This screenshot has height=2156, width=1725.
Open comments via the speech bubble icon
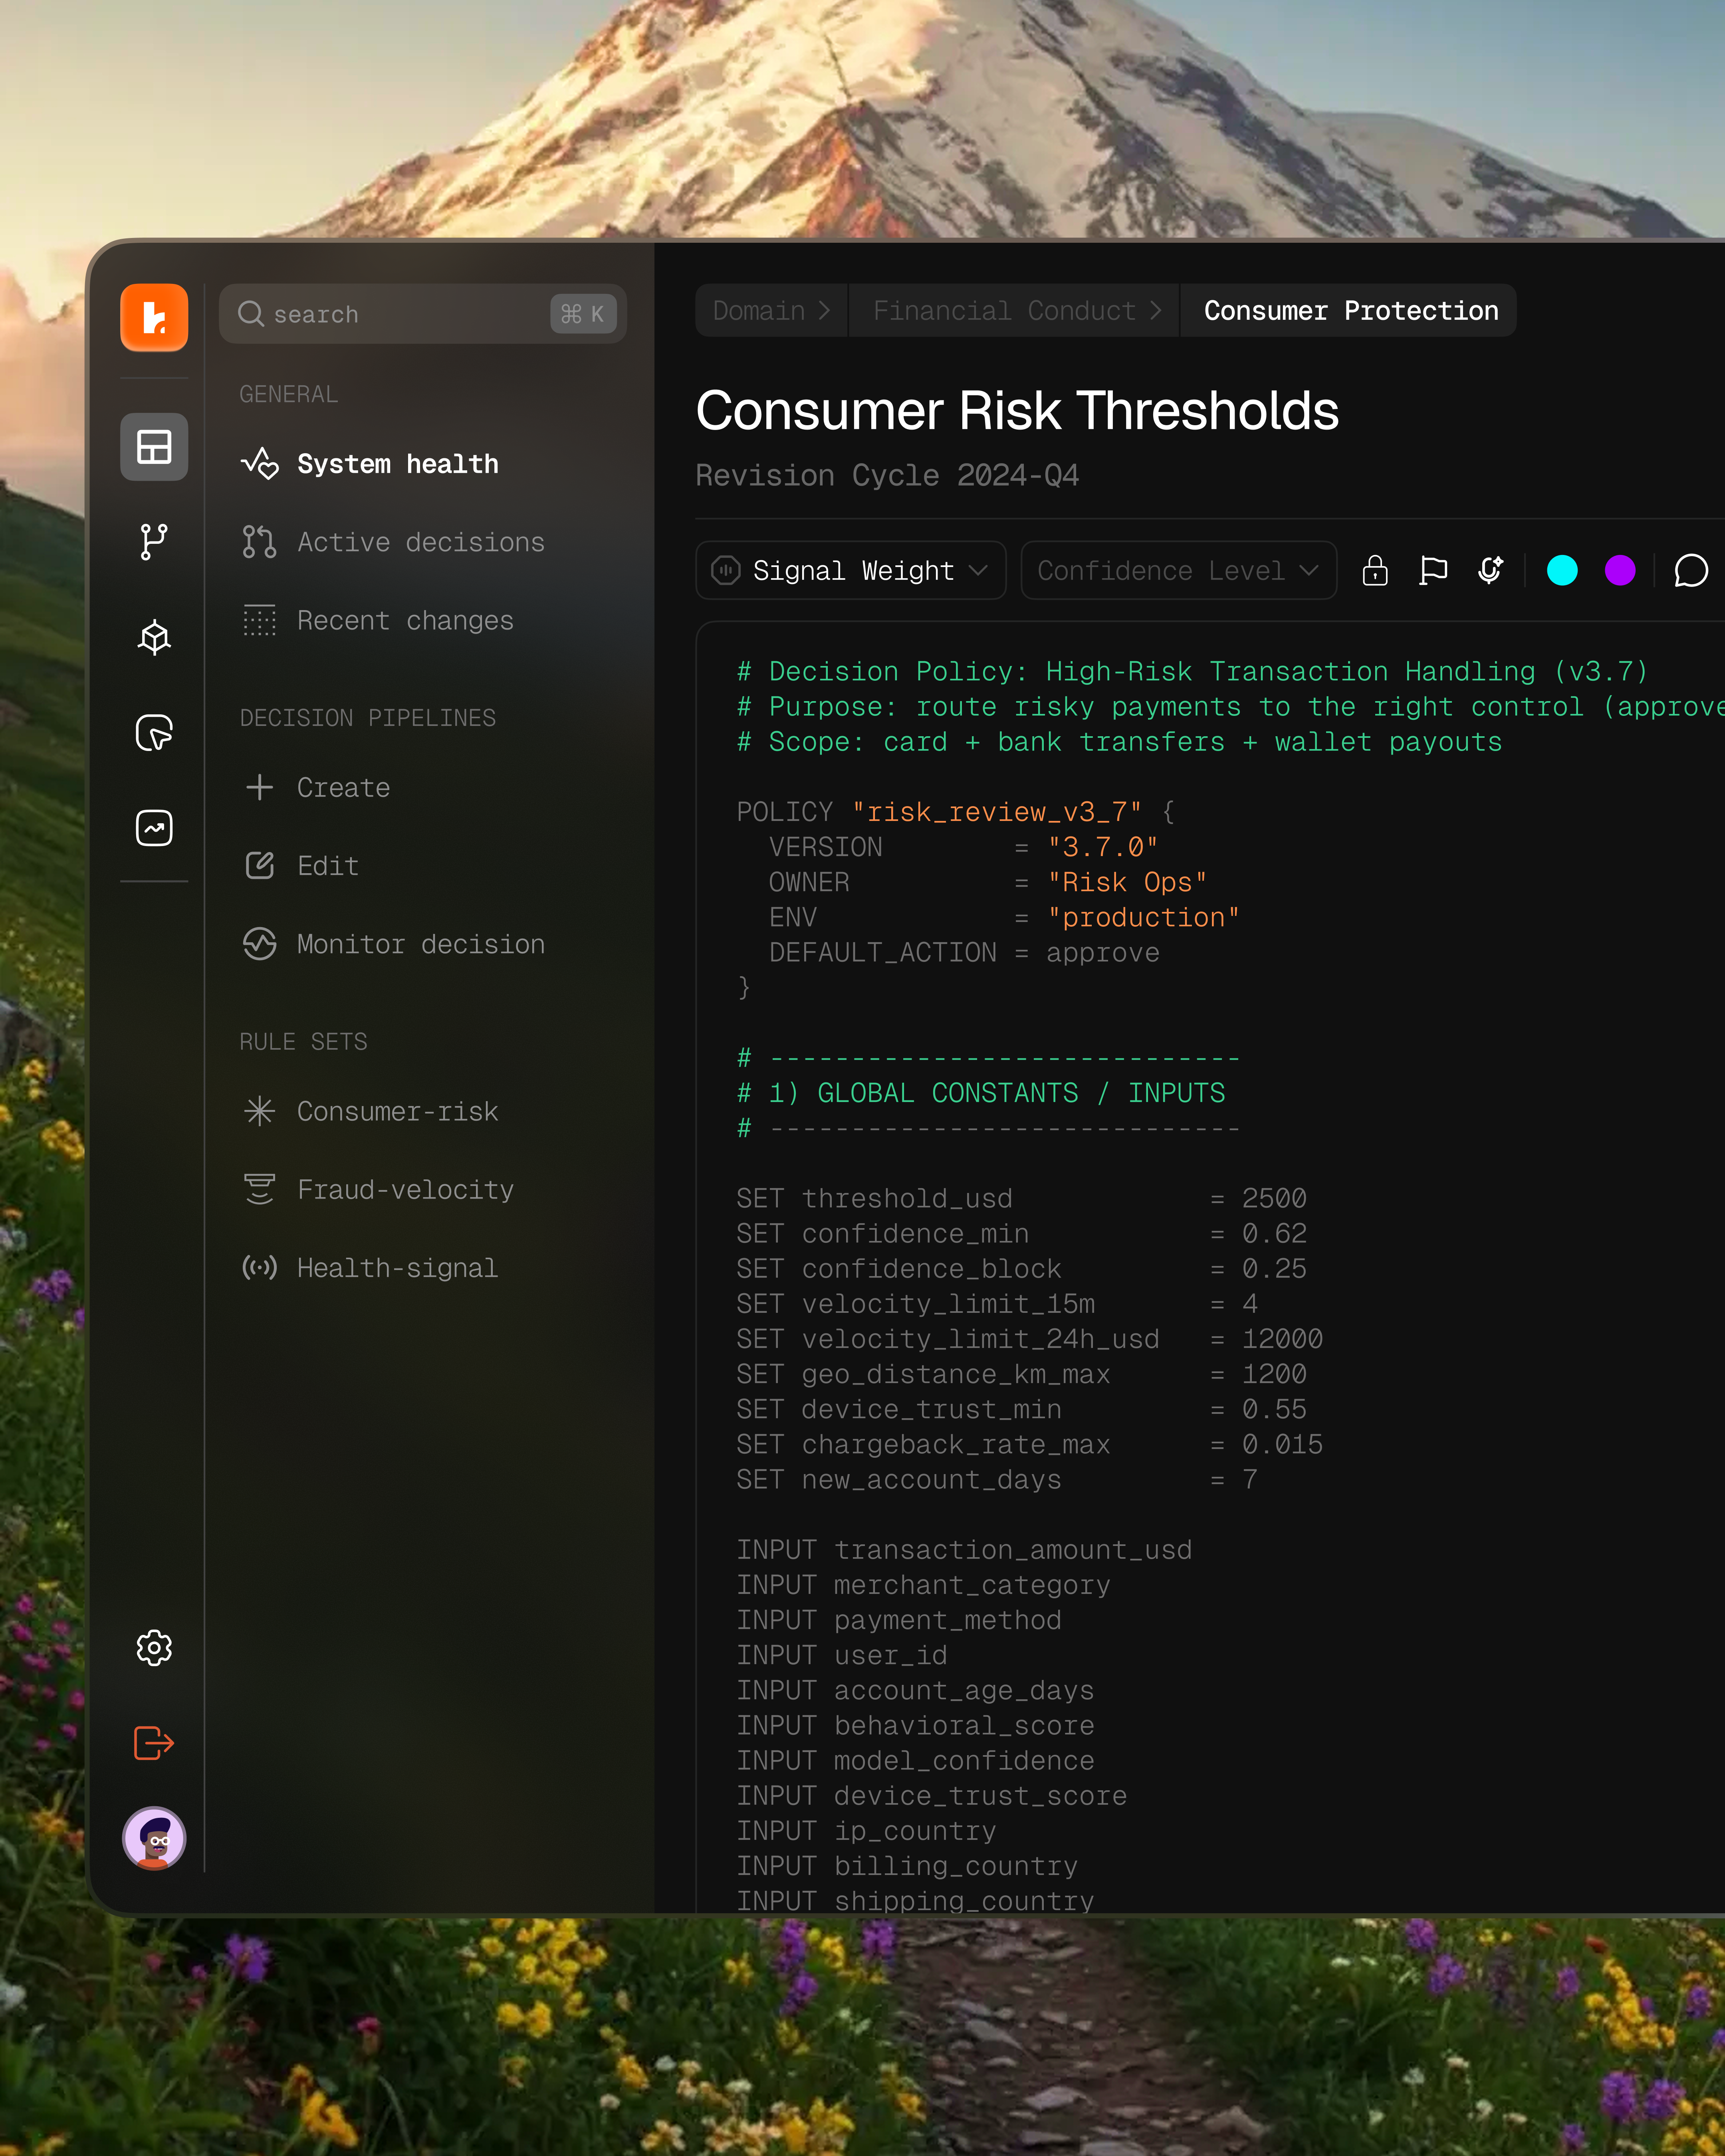[1690, 570]
